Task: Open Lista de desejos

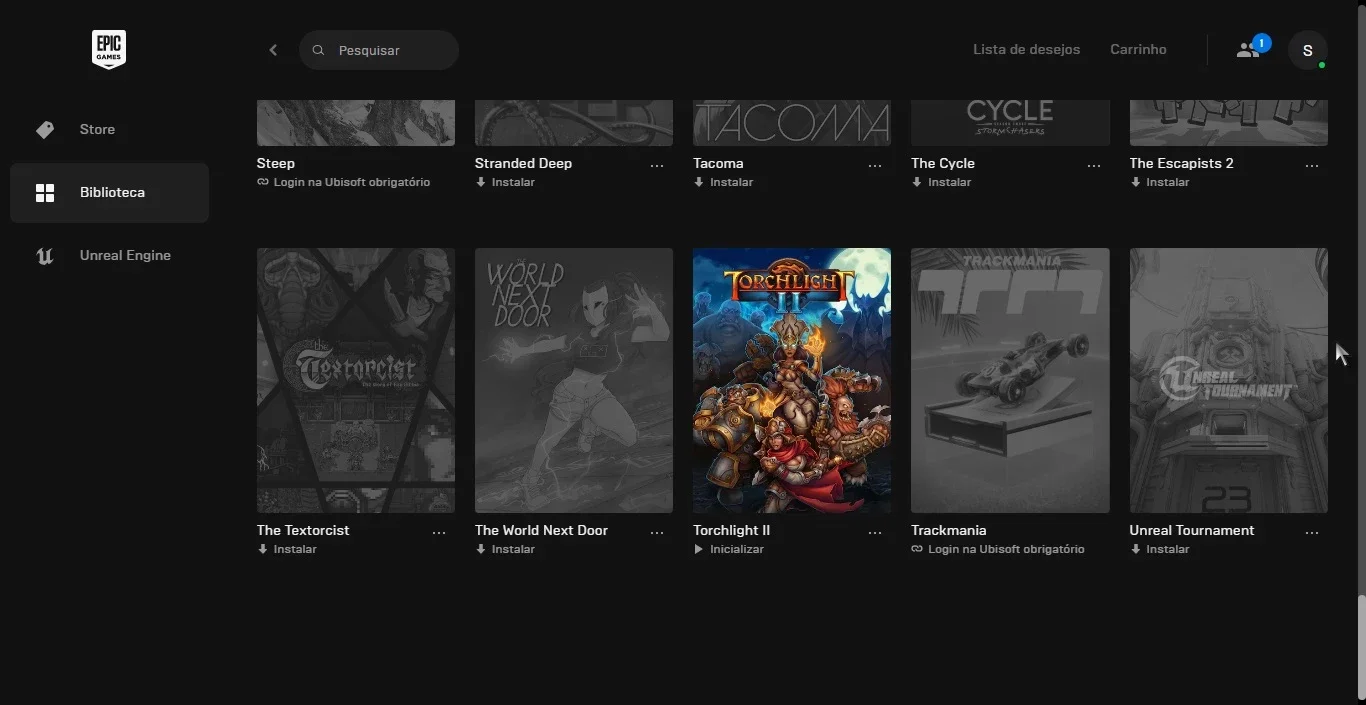Action: [1026, 49]
